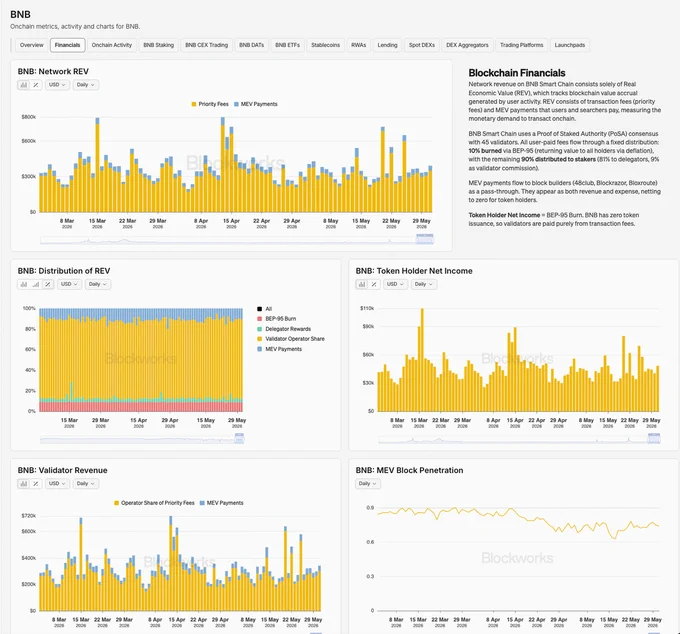Open USD dropdown in Token Holder Net Income
Viewport: 680px width, 634px height.
pyautogui.click(x=395, y=284)
